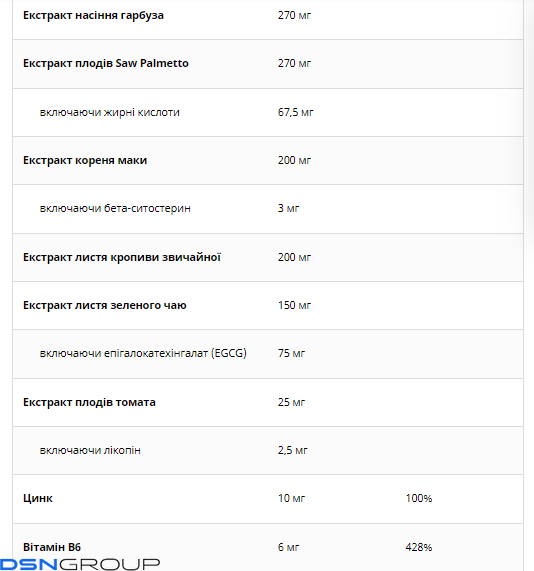Image resolution: width=534 pixels, height=571 pixels.
Task: Click Екстракт листя кропиви звичайної label
Action: tap(122, 257)
